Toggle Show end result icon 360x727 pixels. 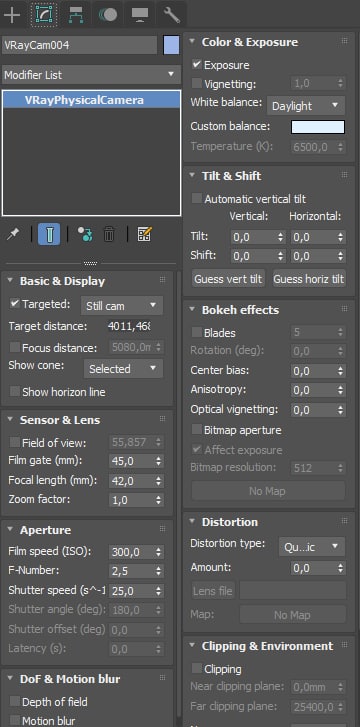pos(49,235)
